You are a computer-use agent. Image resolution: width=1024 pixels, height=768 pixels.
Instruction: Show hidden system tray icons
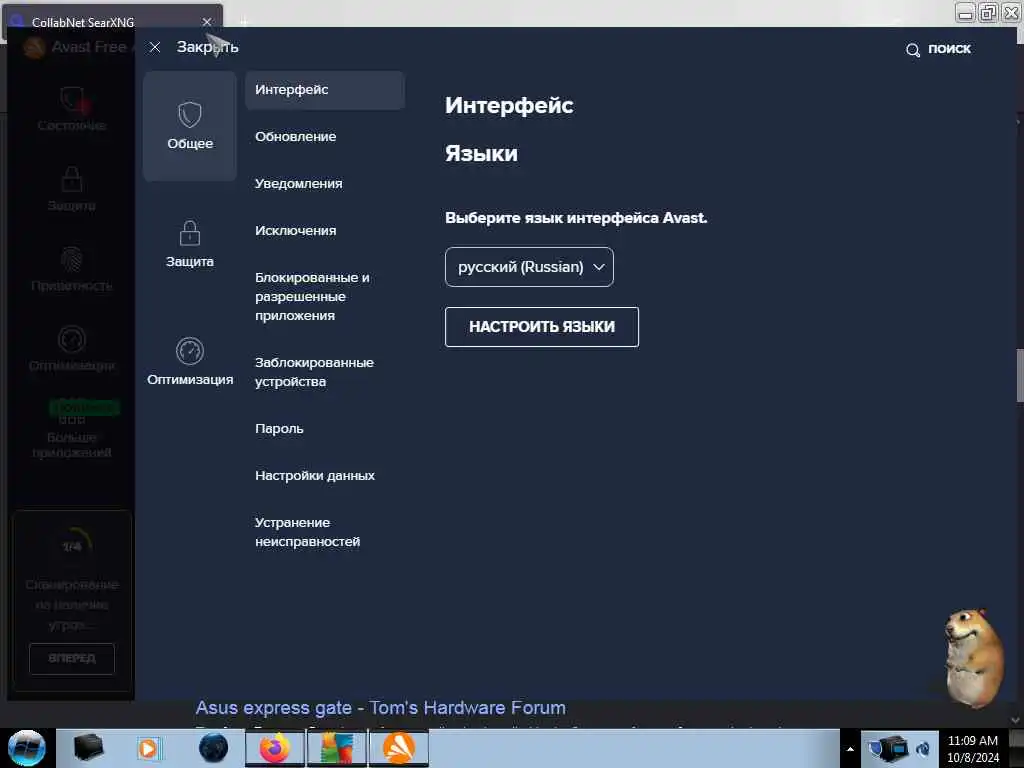tap(850, 749)
